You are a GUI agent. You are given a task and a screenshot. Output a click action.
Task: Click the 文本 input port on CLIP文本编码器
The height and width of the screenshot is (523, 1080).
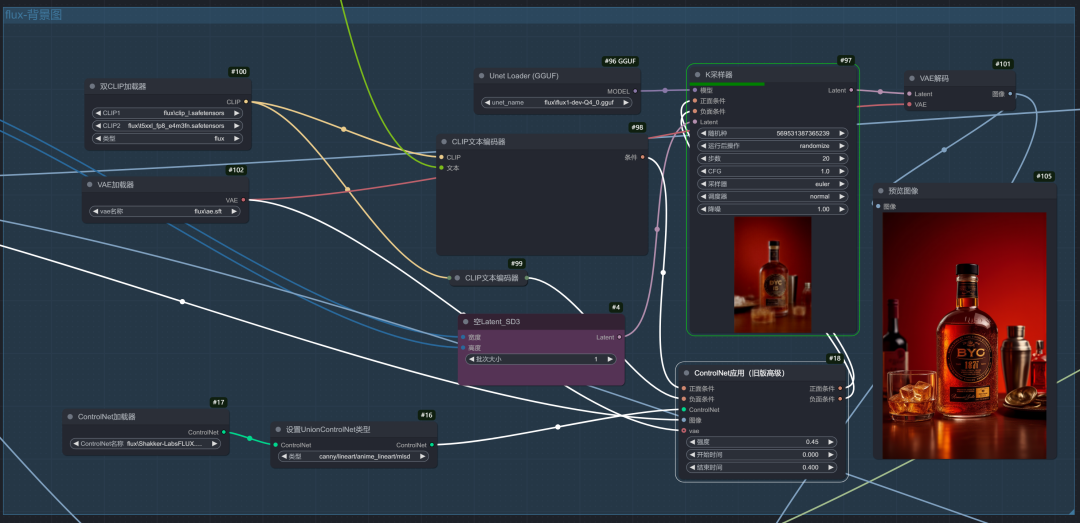click(442, 167)
